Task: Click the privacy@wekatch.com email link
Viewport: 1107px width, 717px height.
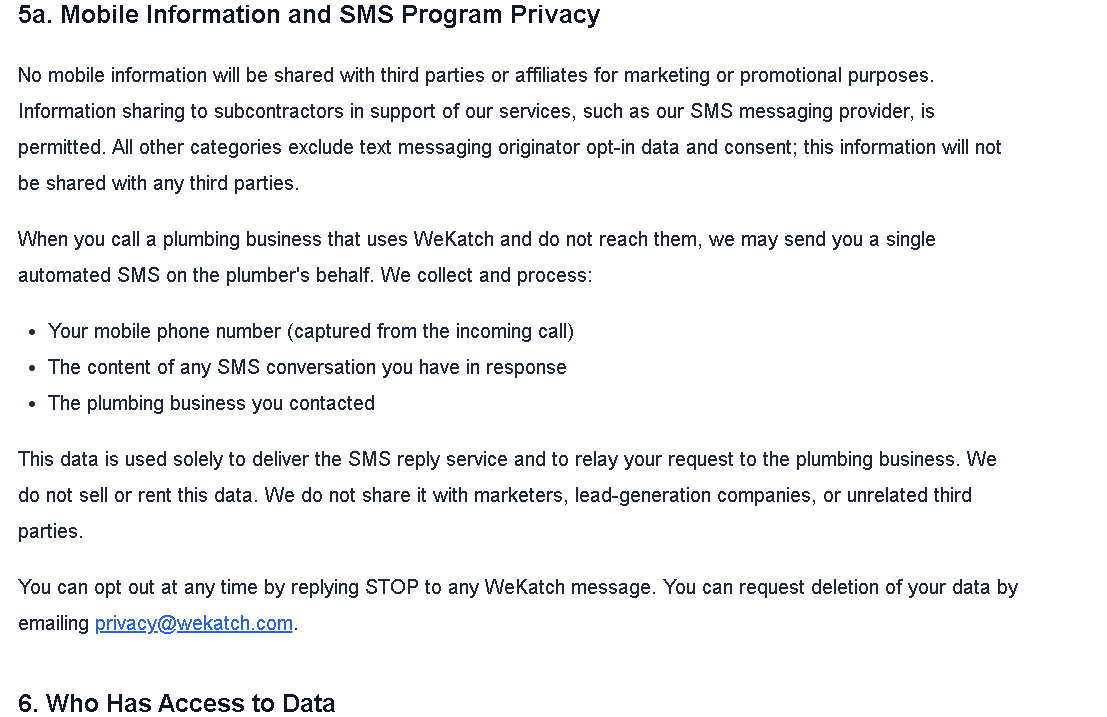Action: click(193, 624)
